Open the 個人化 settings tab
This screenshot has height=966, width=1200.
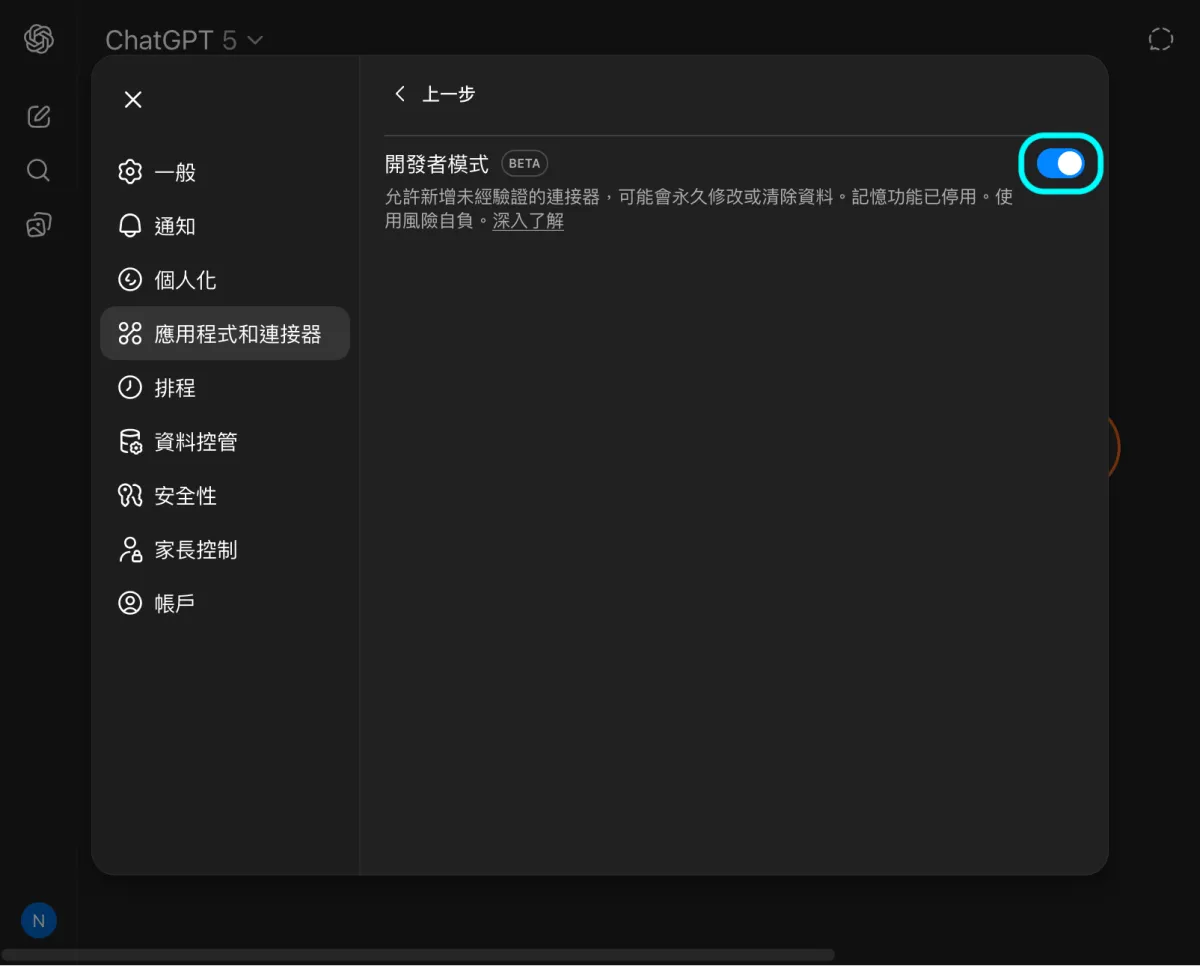[185, 280]
